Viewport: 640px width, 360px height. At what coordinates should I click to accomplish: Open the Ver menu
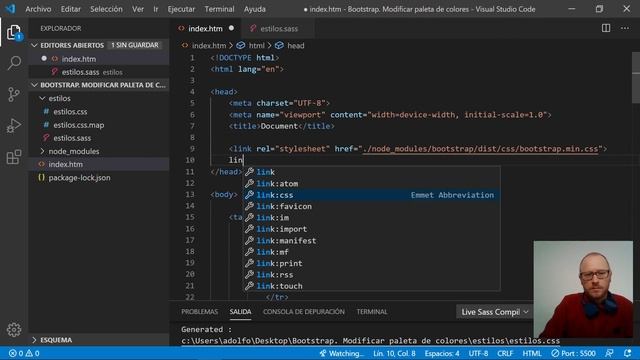pyautogui.click(x=138, y=9)
